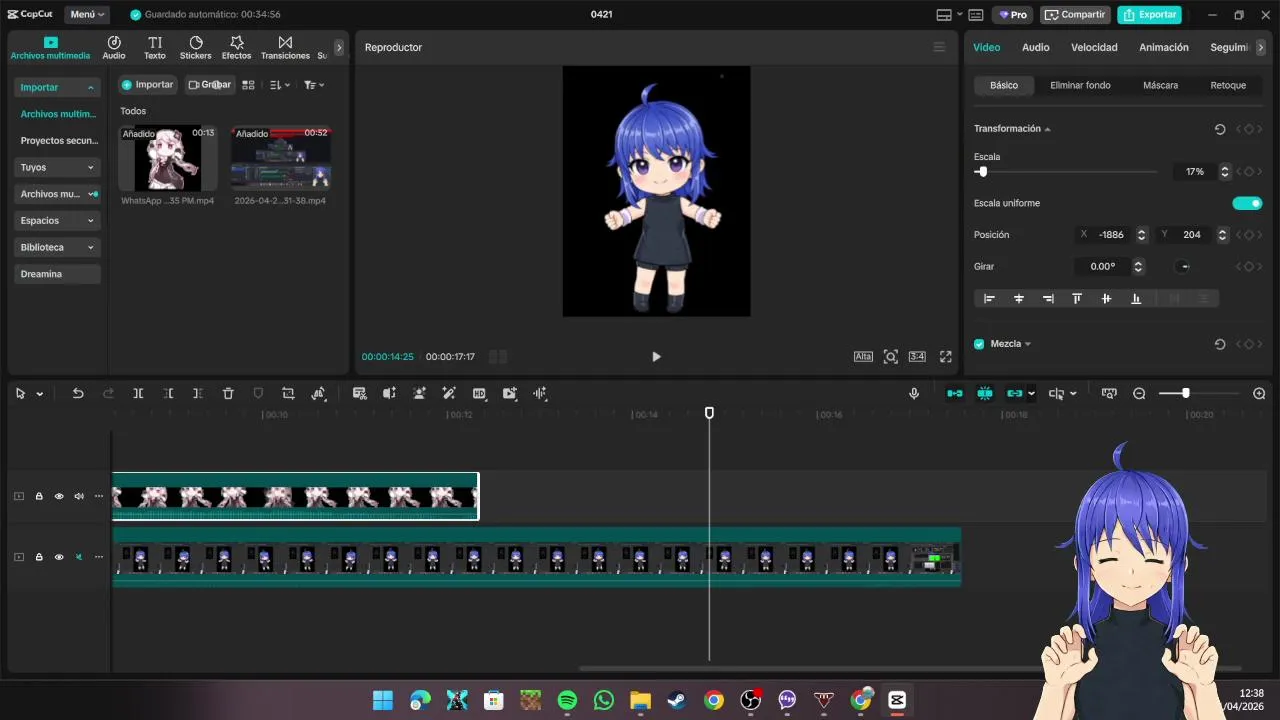The width and height of the screenshot is (1280, 720).
Task: Open the Animación tab
Action: click(x=1164, y=47)
